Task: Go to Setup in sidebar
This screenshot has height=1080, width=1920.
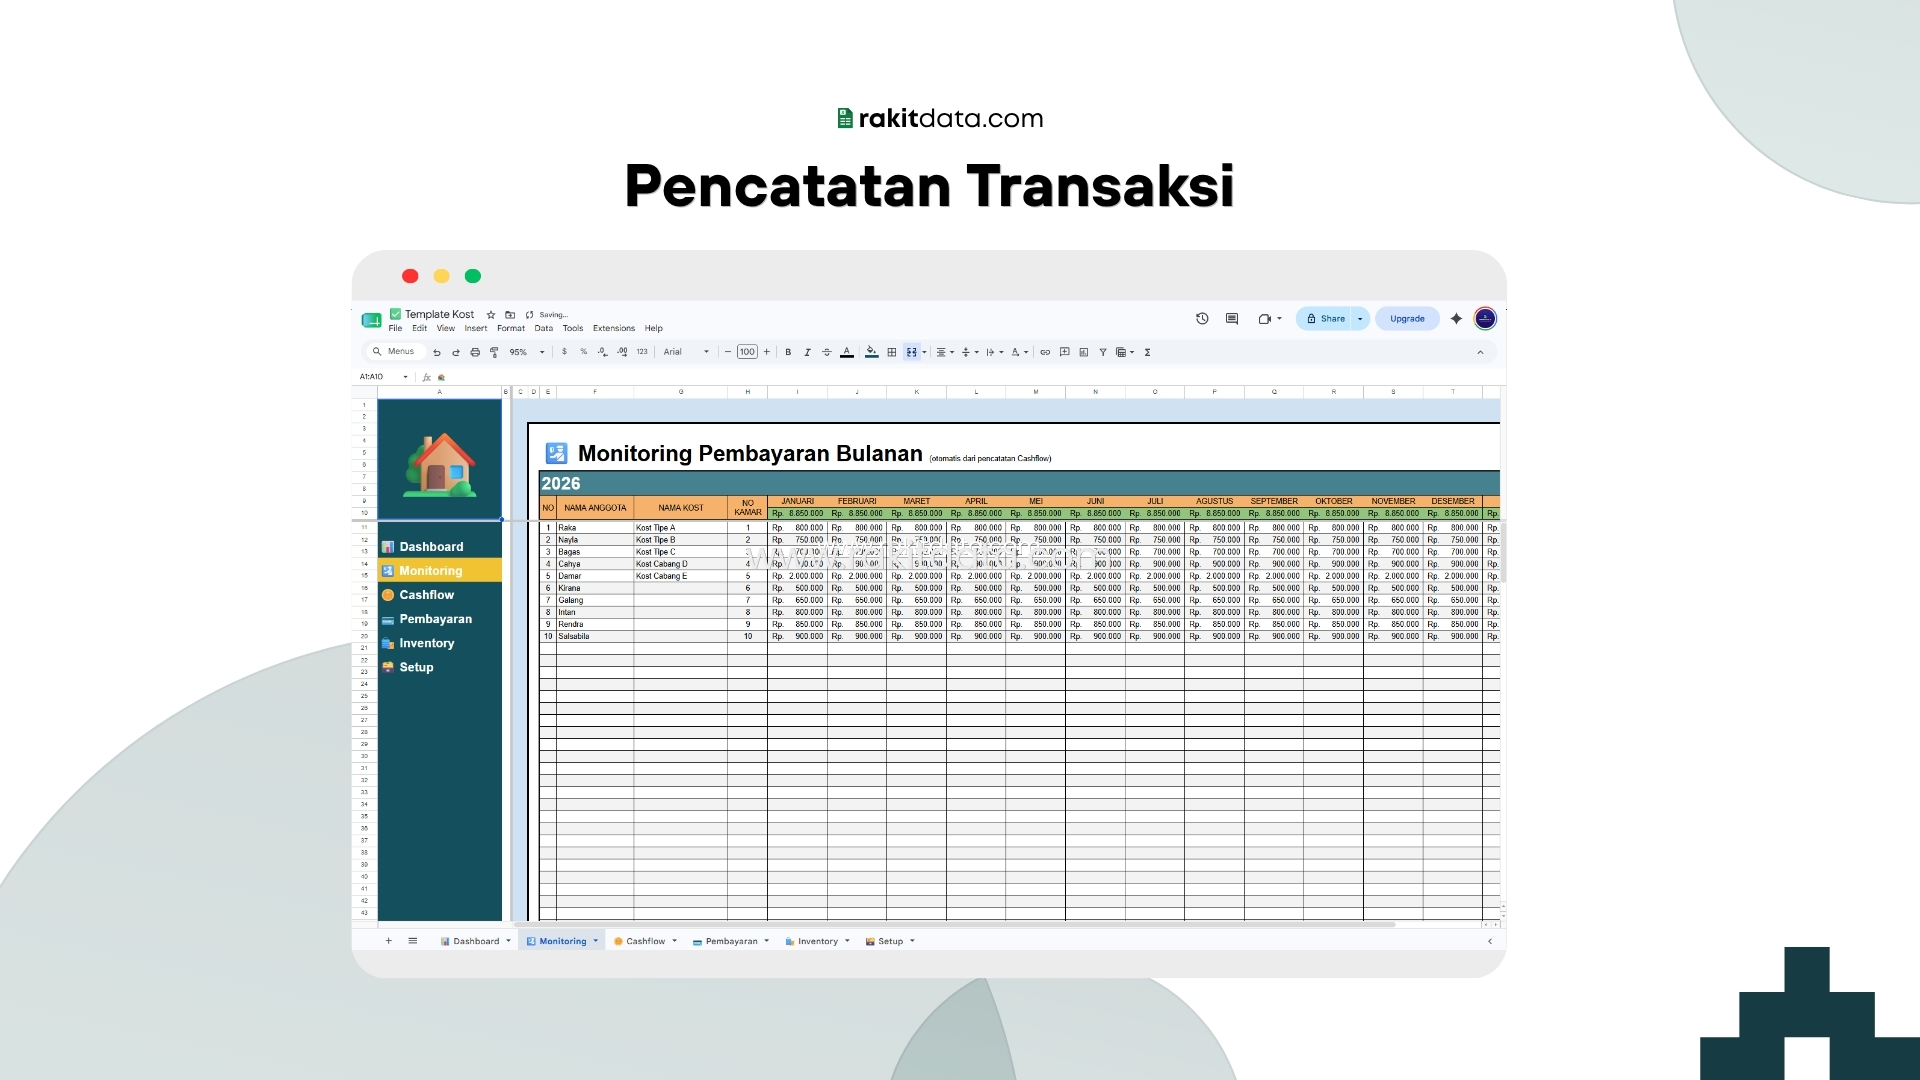Action: coord(416,667)
